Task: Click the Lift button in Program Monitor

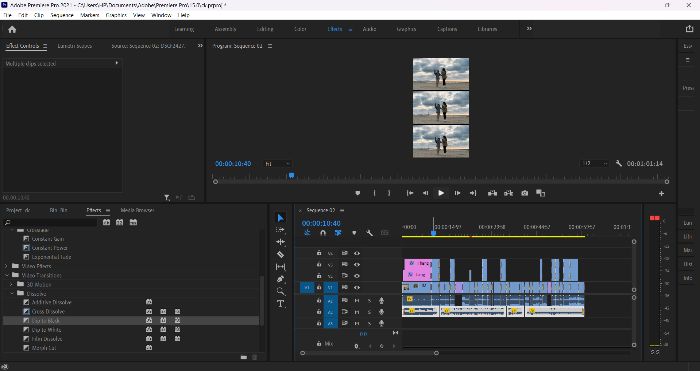Action: pos(492,193)
